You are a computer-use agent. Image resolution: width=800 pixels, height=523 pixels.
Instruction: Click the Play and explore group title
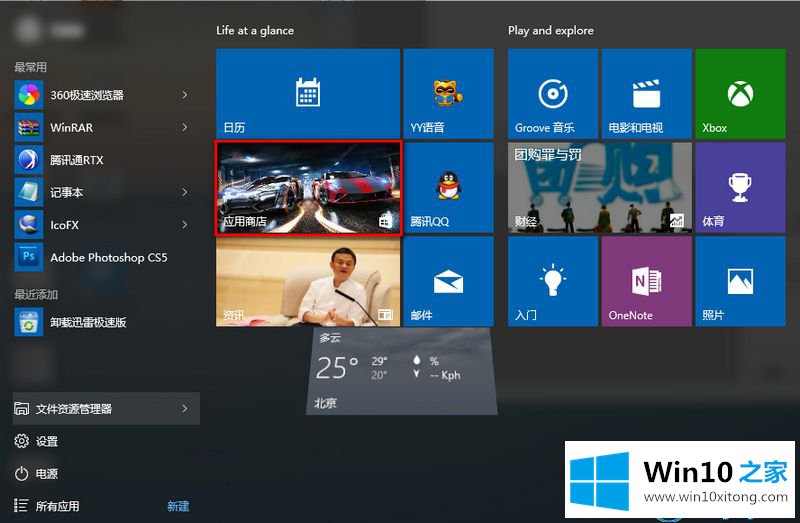pos(551,31)
